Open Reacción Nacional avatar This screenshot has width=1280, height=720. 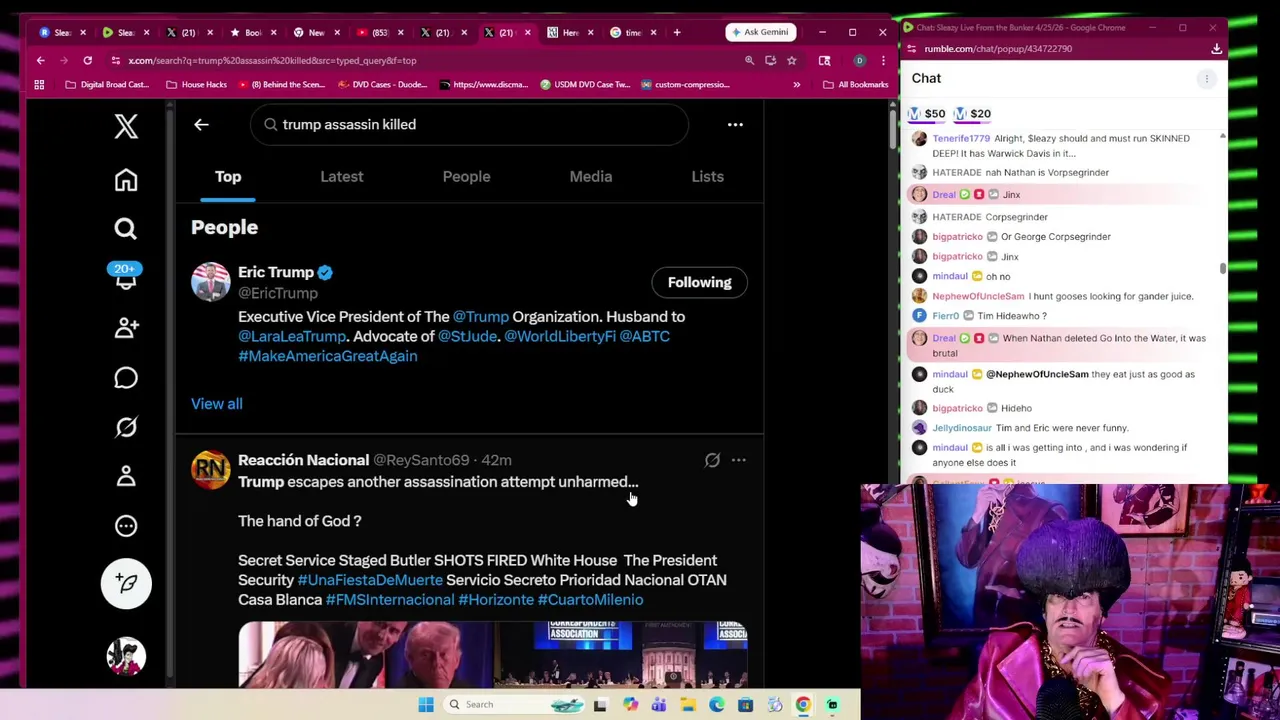coord(211,470)
